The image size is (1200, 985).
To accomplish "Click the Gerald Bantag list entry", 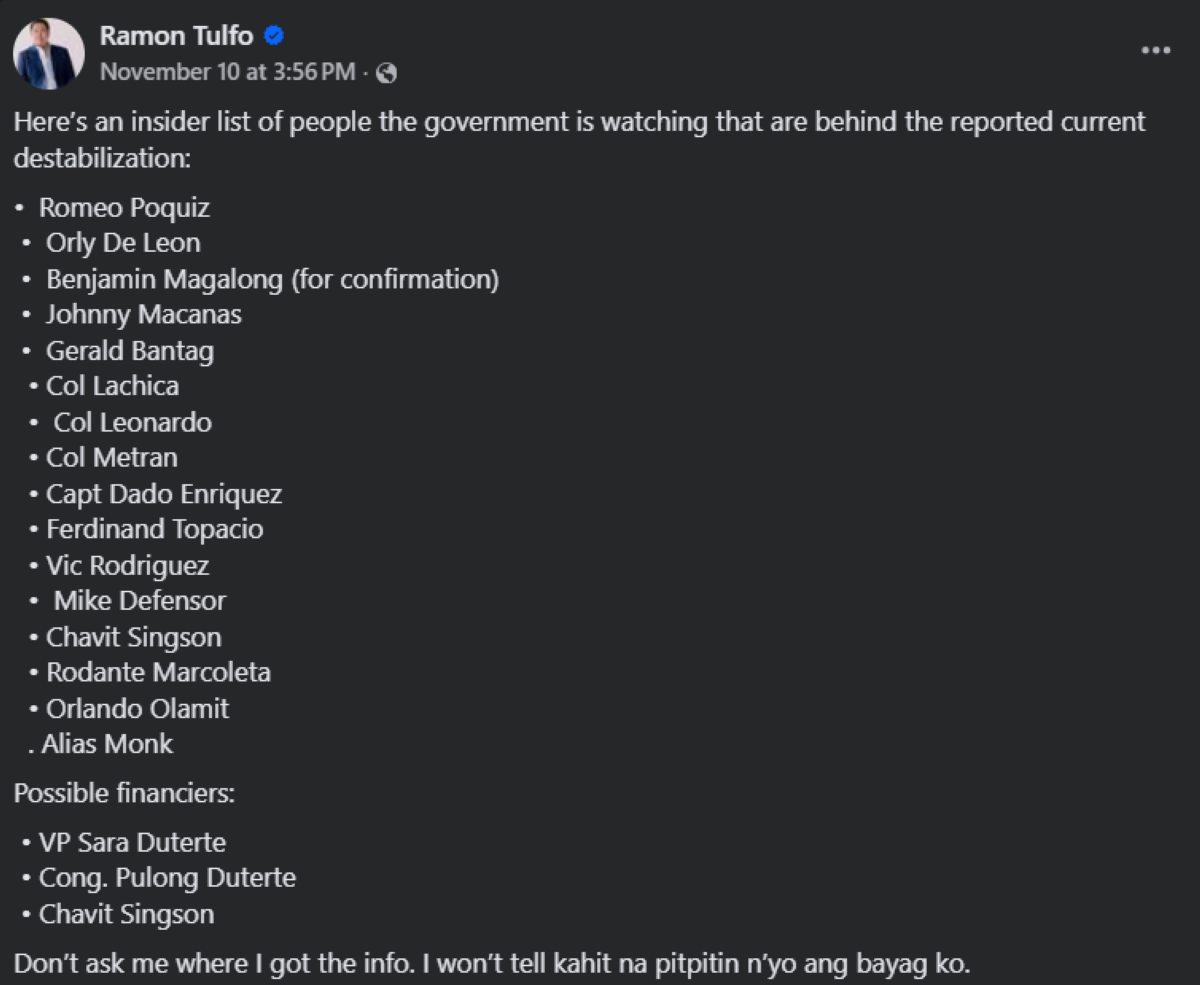I will (129, 351).
